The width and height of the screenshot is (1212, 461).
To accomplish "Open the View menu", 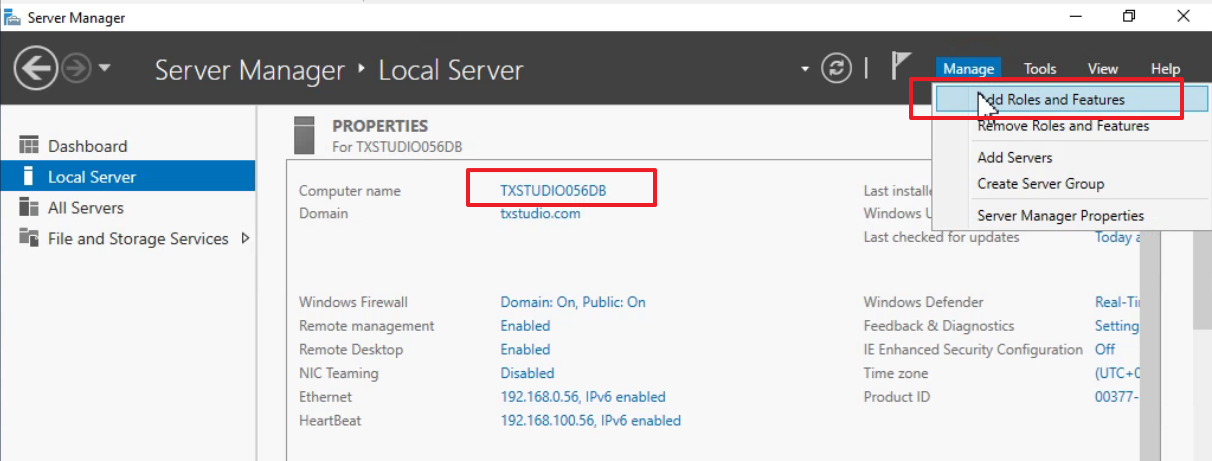I will pos(1103,69).
